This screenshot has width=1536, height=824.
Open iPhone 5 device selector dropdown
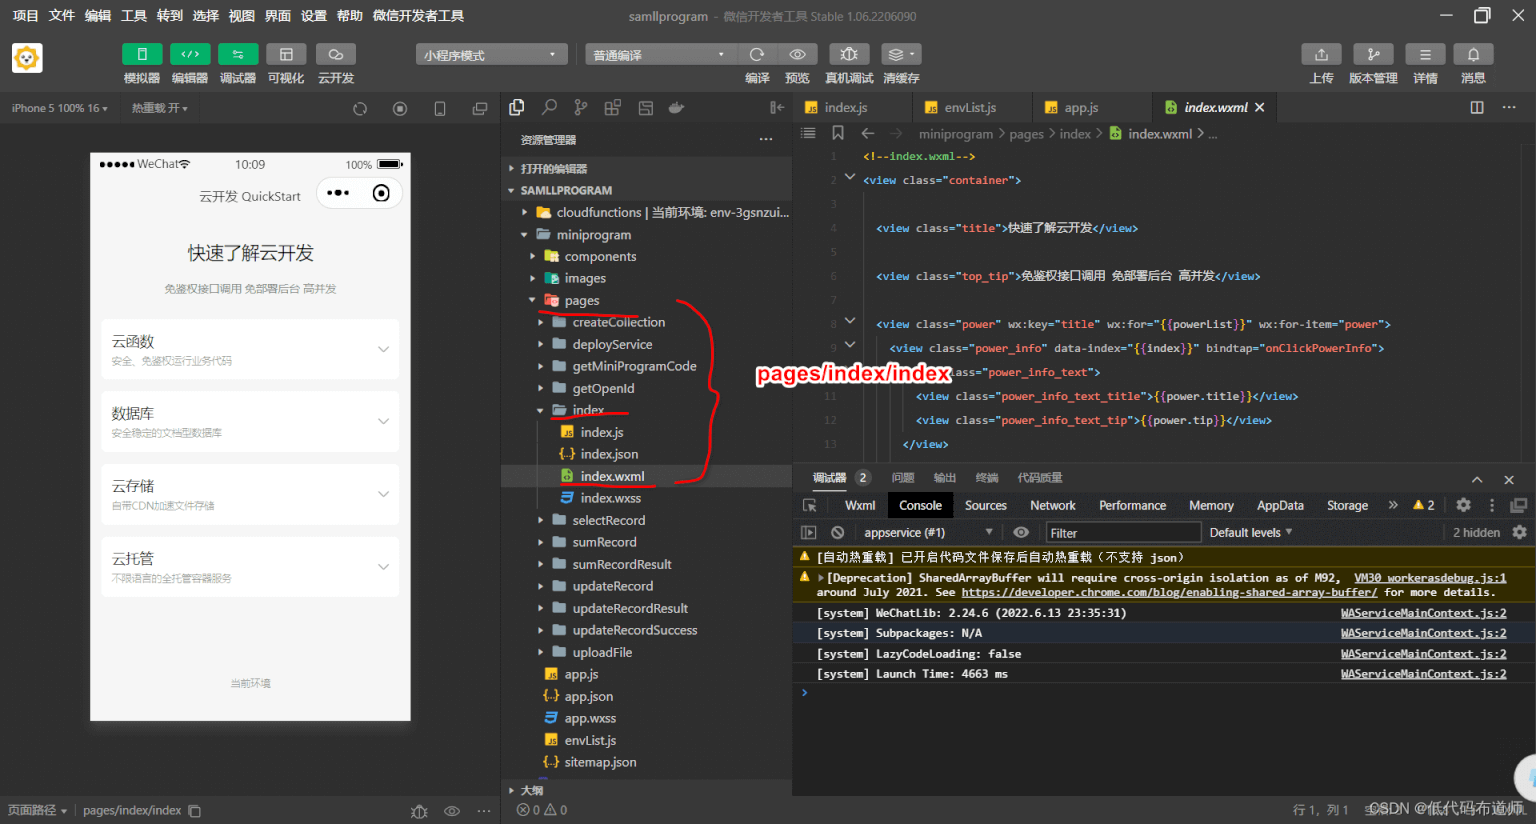click(x=59, y=108)
